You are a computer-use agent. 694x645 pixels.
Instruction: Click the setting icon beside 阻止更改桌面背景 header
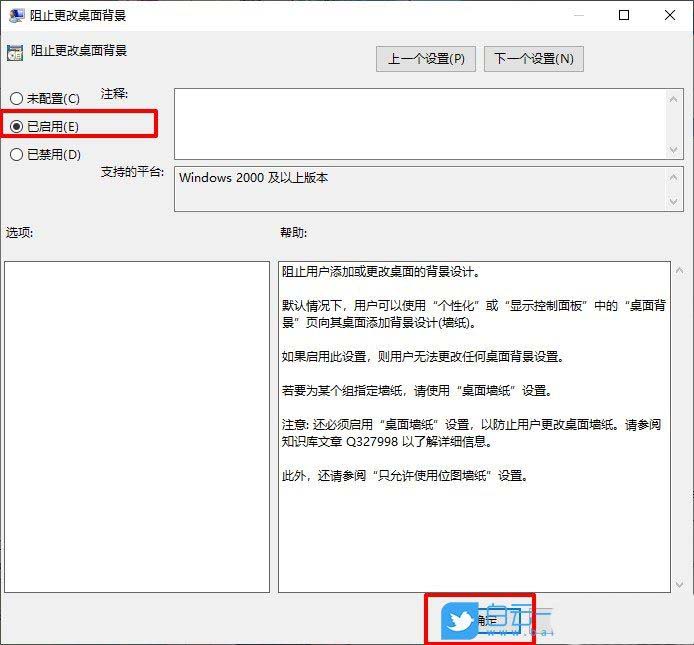tap(14, 53)
